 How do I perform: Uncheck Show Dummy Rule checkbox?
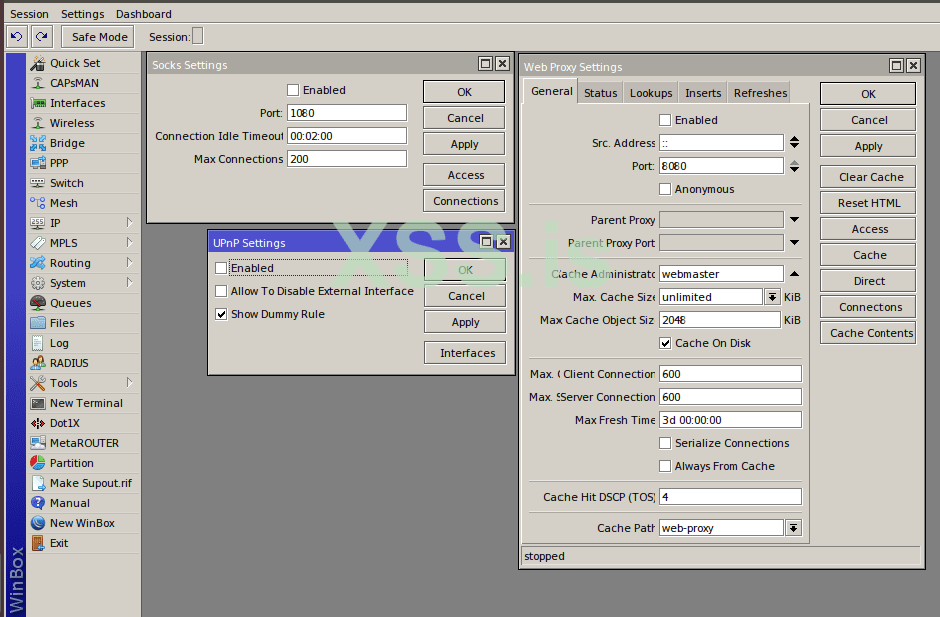(x=221, y=314)
